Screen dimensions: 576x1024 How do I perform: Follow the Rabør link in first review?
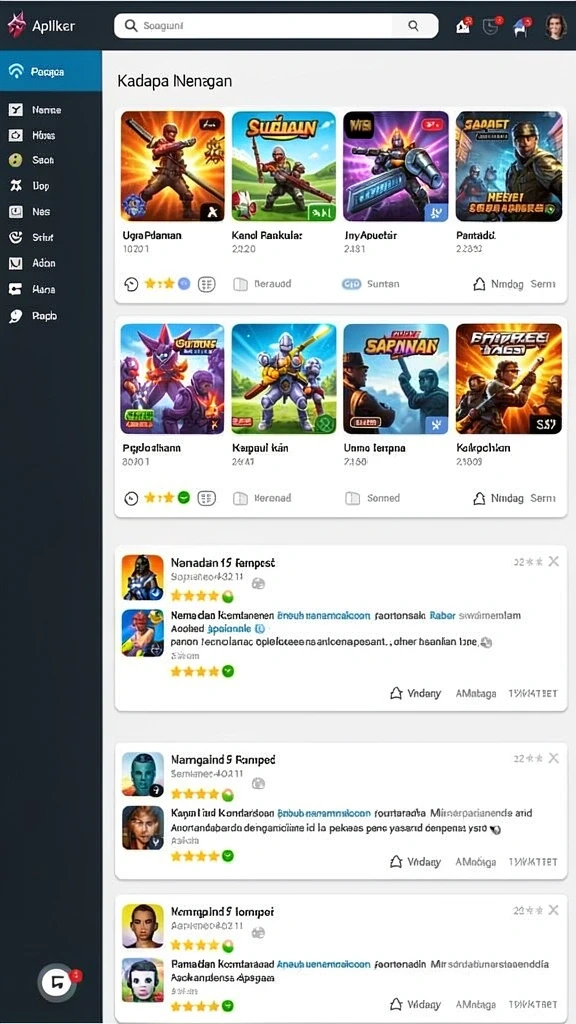444,615
